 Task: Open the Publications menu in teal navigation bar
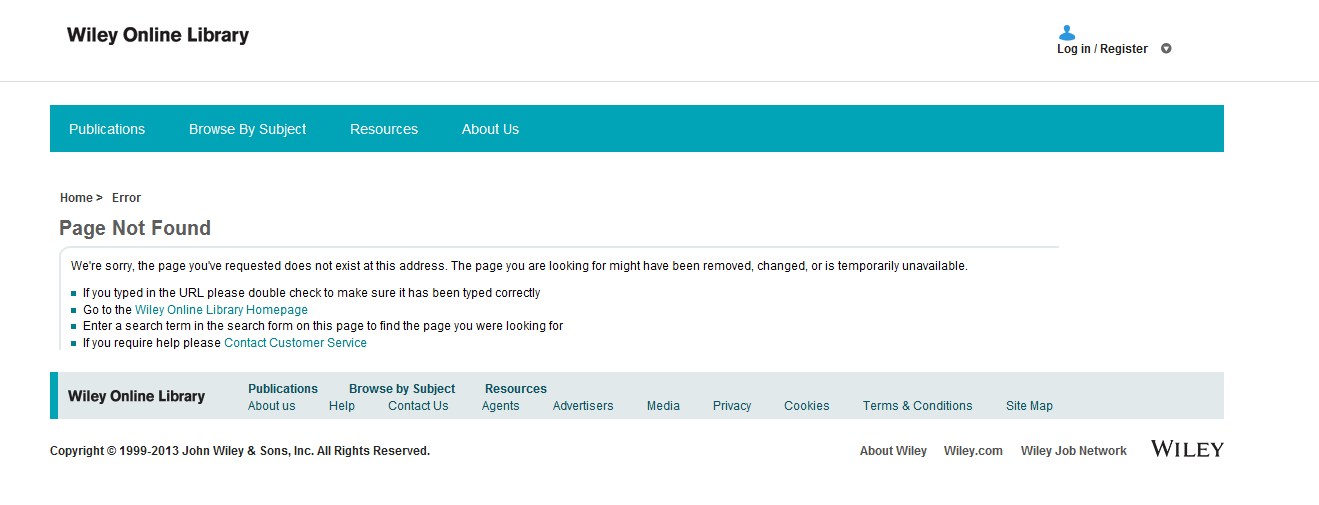pos(107,129)
